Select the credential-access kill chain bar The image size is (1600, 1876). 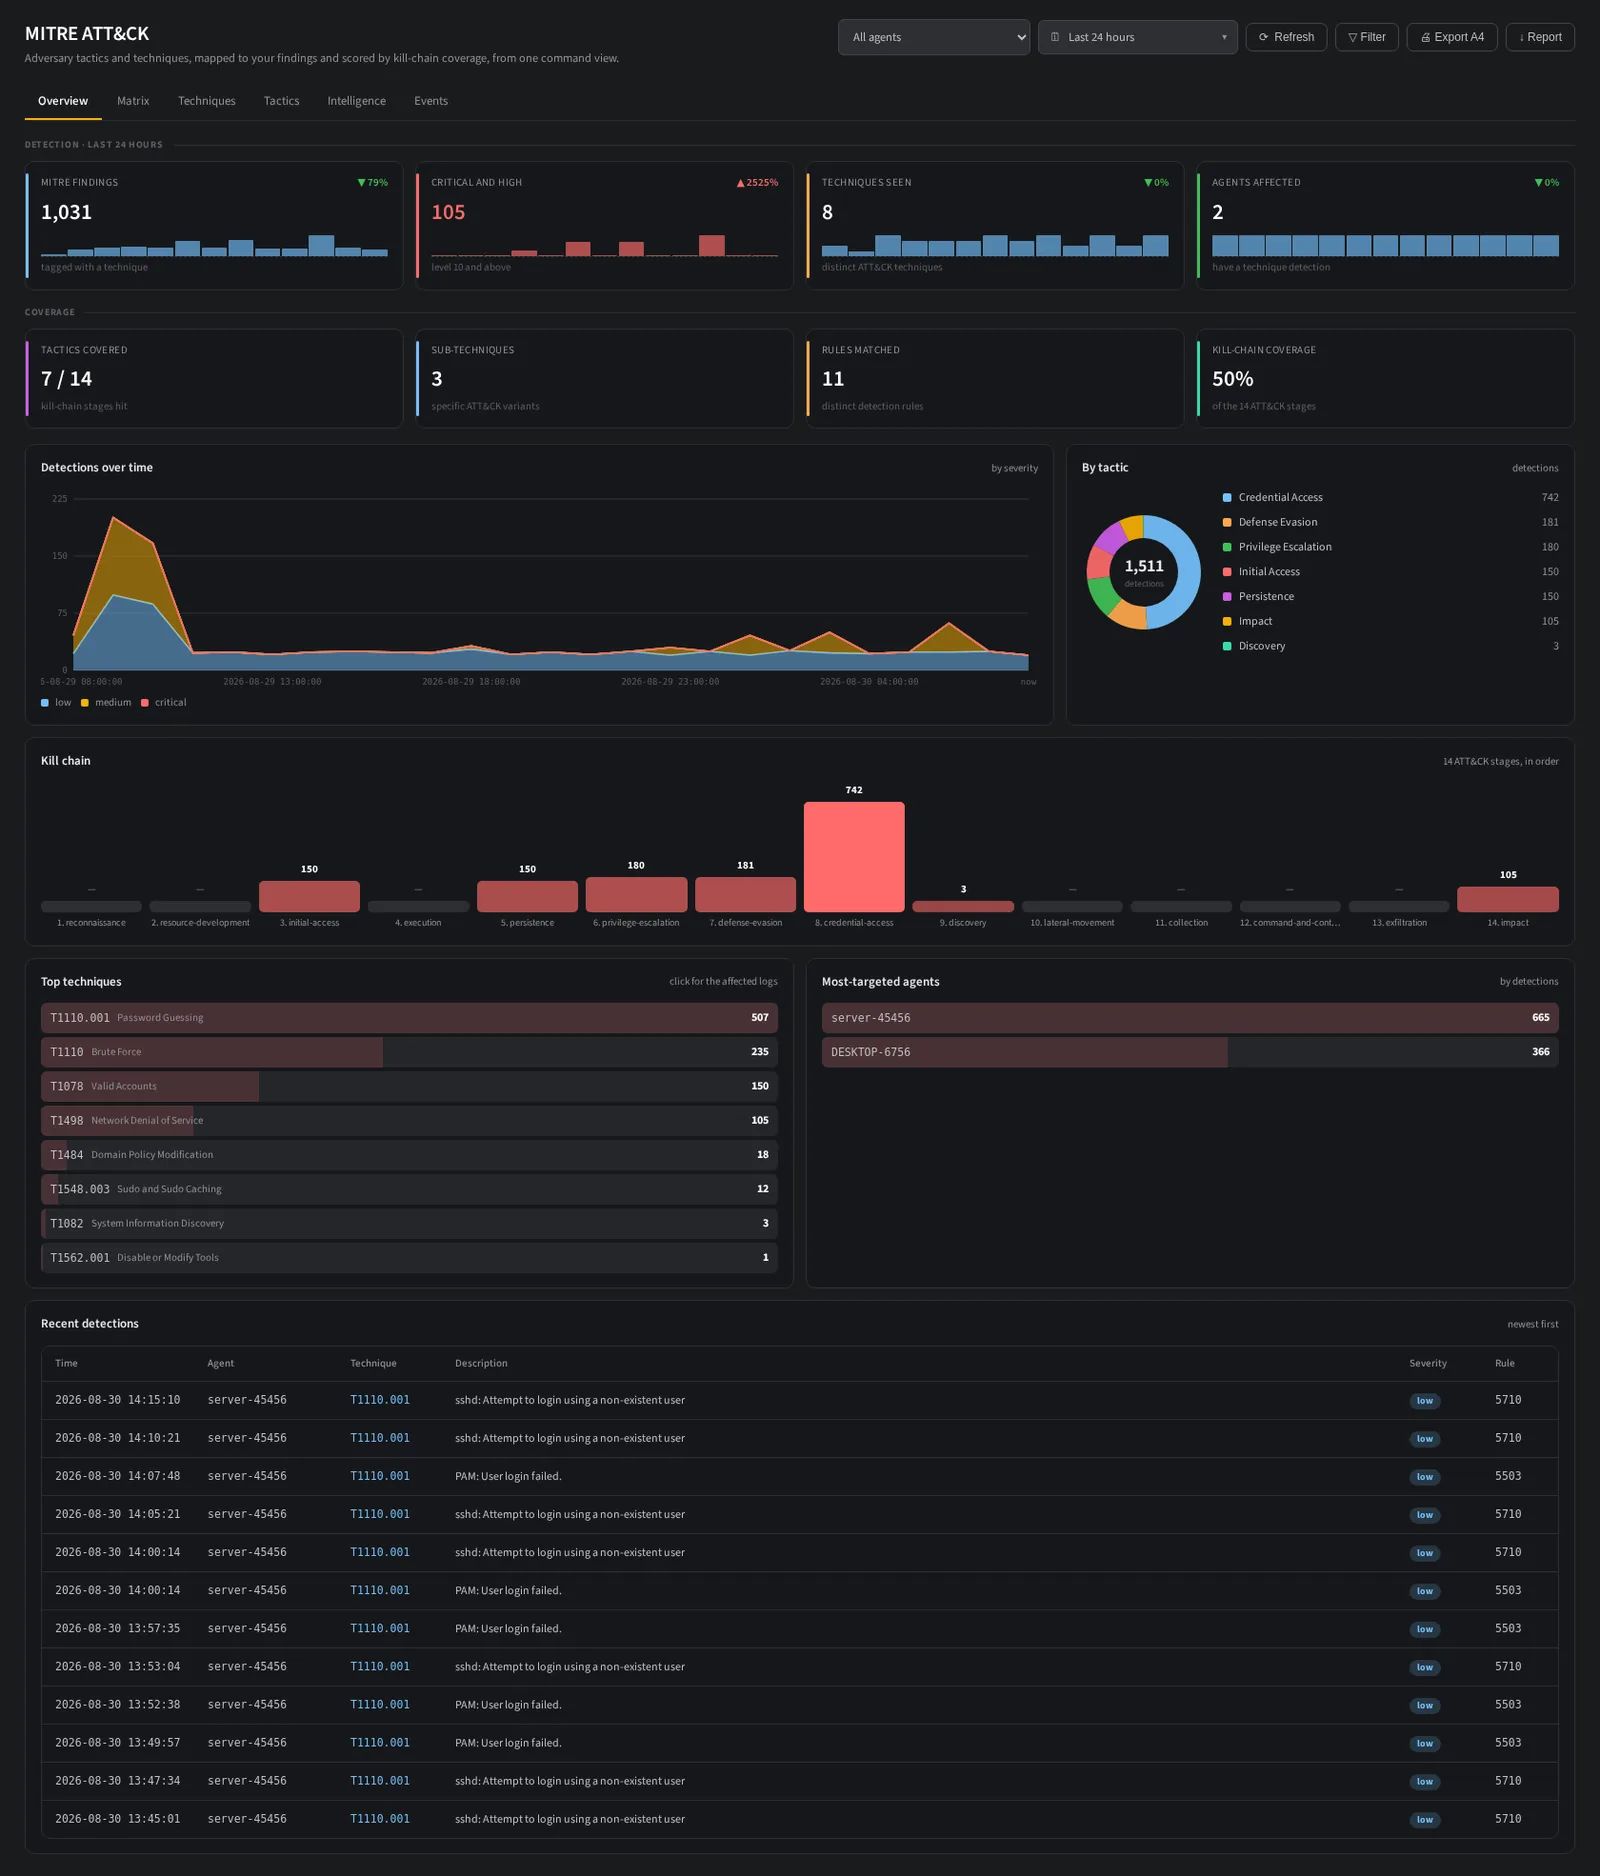pyautogui.click(x=854, y=857)
